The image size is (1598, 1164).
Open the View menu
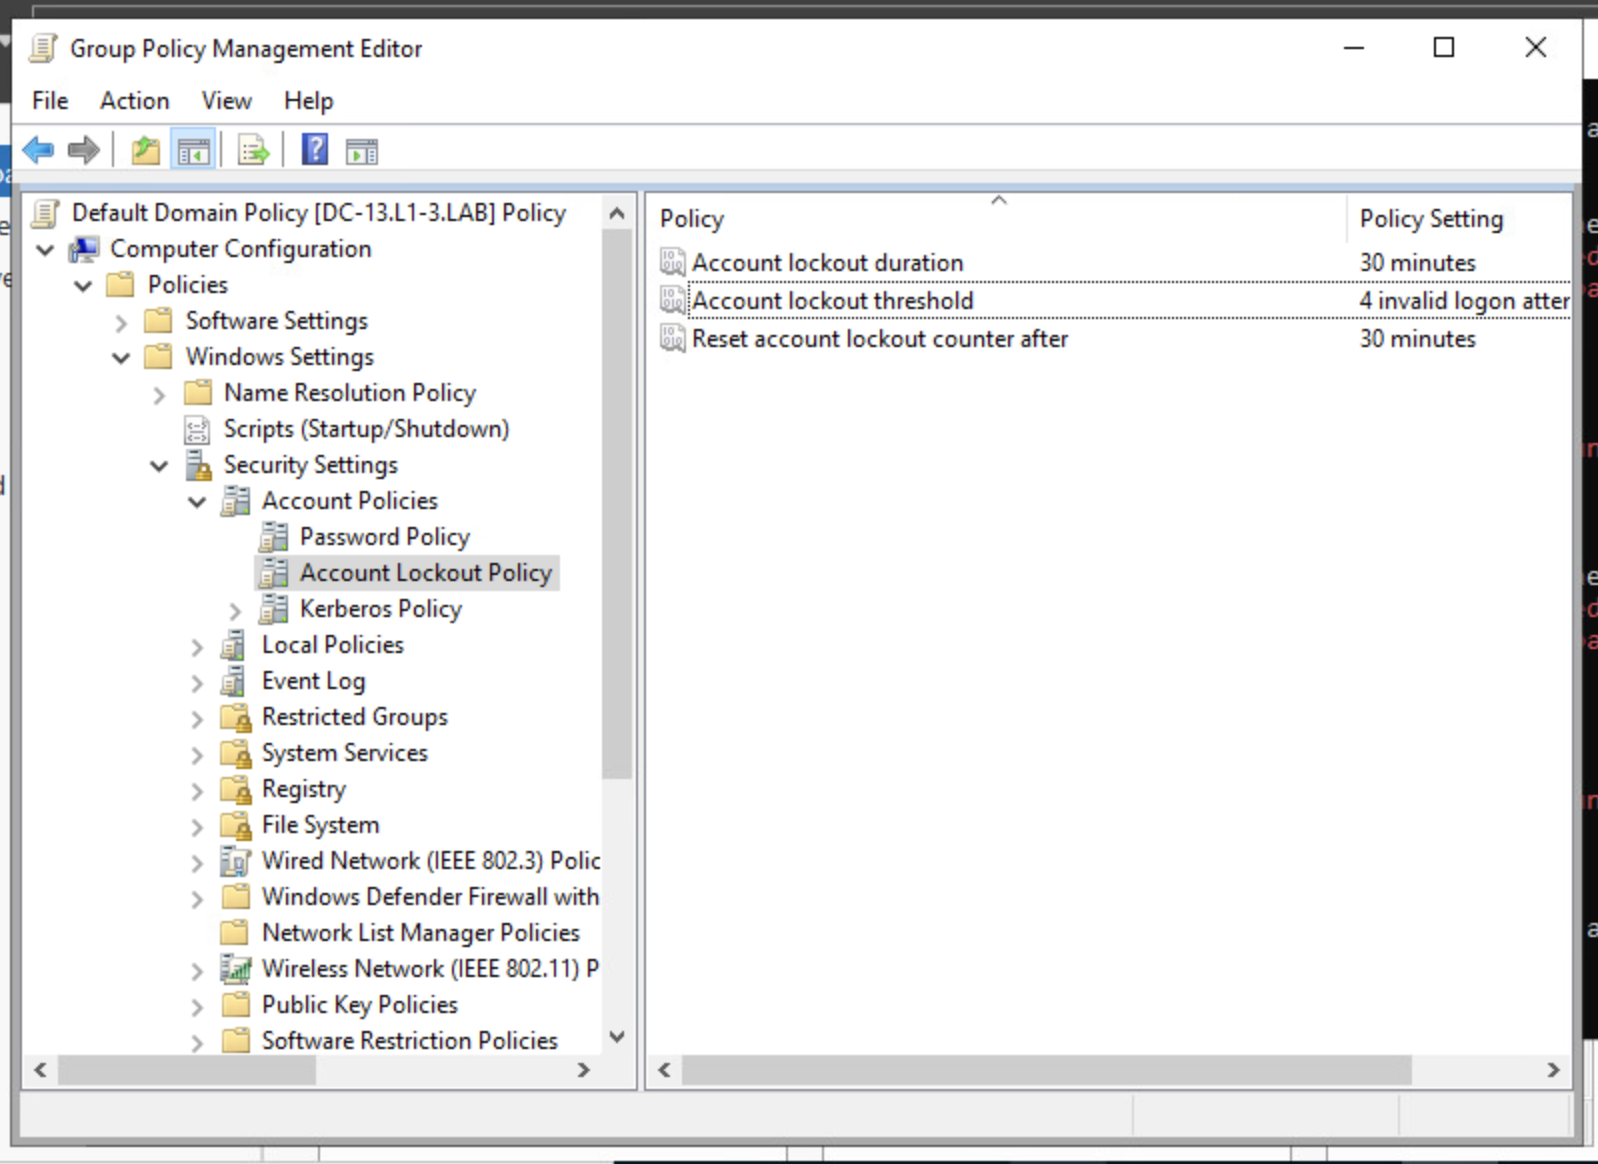coord(227,101)
